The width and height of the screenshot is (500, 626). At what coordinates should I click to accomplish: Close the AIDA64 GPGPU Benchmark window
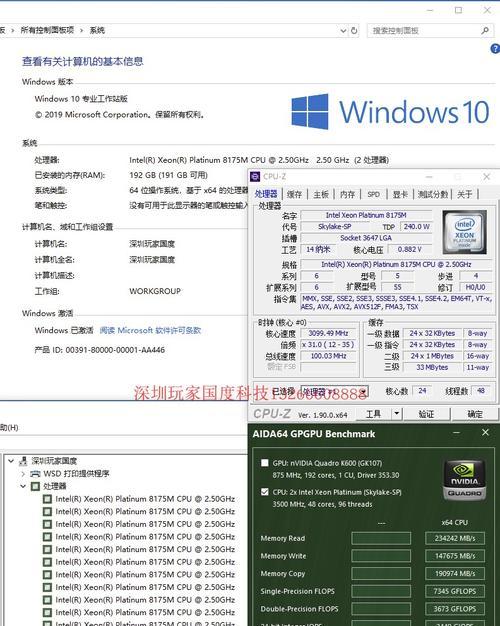pyautogui.click(x=485, y=433)
